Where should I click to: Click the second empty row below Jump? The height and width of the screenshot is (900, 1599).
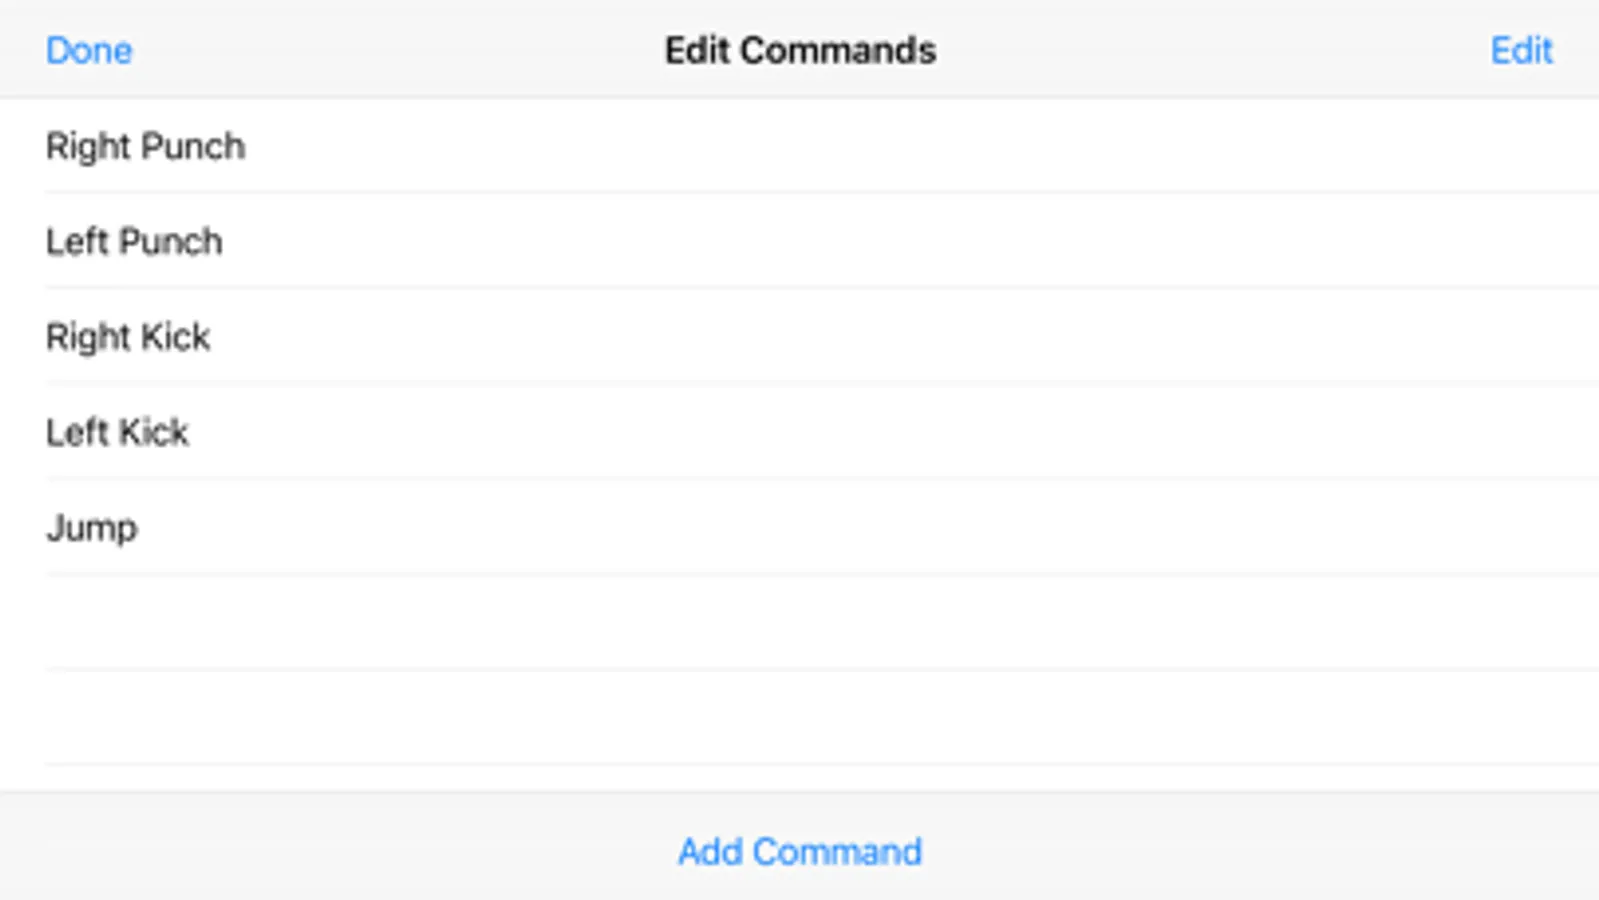click(800, 718)
